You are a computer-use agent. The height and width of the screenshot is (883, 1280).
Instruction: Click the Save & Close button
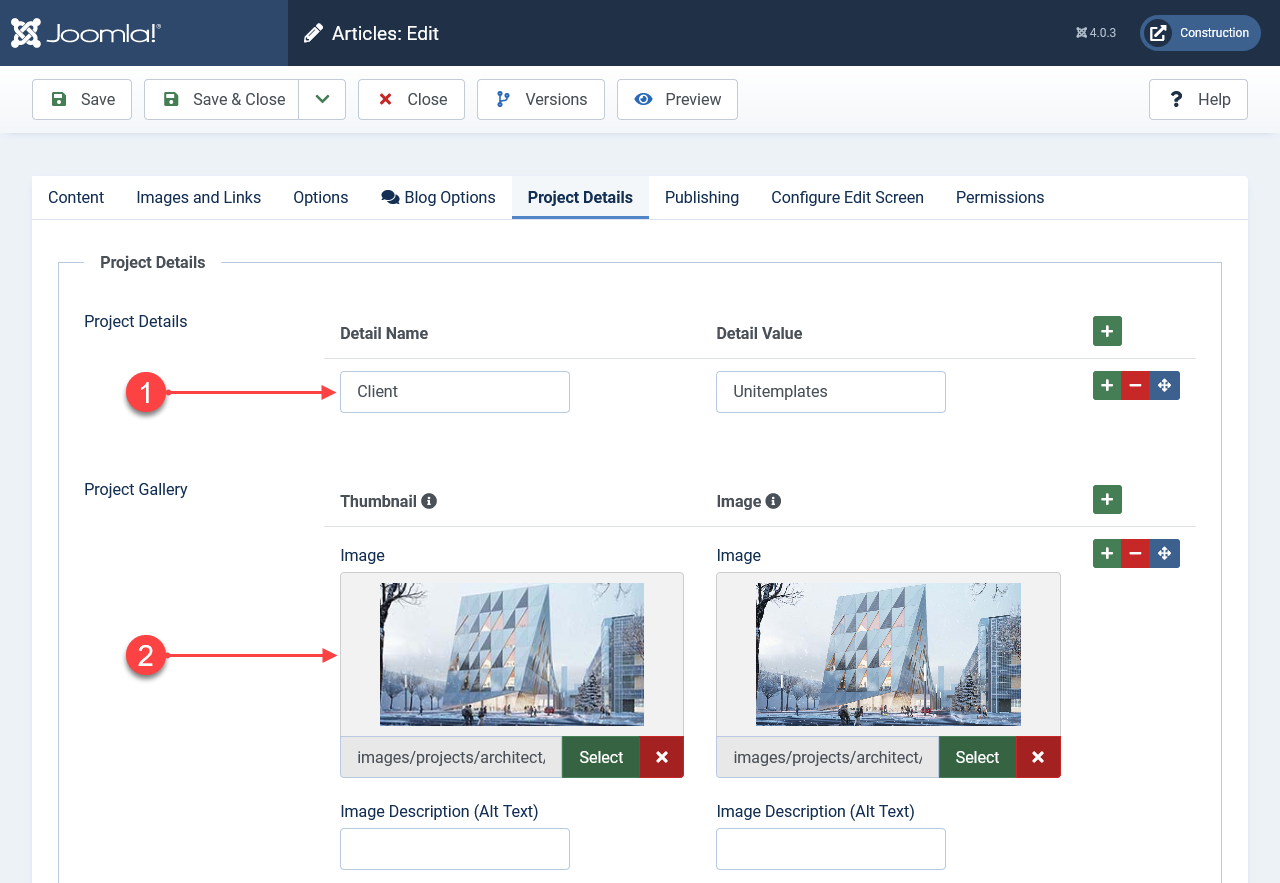(x=222, y=99)
